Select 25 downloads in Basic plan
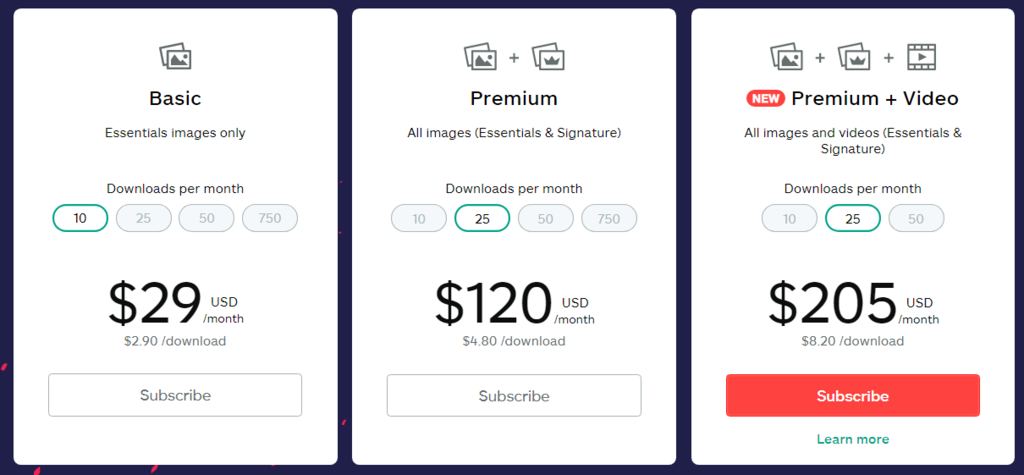 [x=144, y=218]
